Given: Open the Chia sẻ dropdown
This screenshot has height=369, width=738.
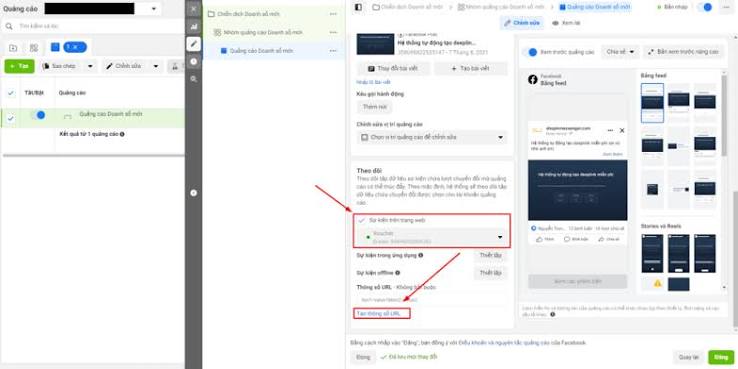Looking at the screenshot, I should click(x=620, y=52).
